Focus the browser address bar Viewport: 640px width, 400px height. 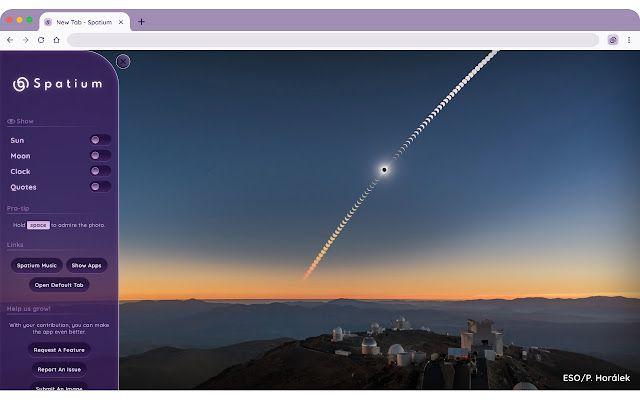333,40
